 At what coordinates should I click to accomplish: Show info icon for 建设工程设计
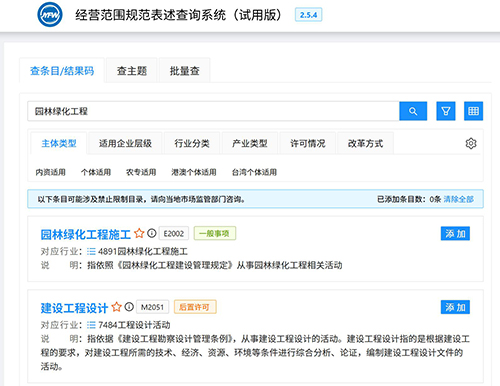pyautogui.click(x=129, y=307)
